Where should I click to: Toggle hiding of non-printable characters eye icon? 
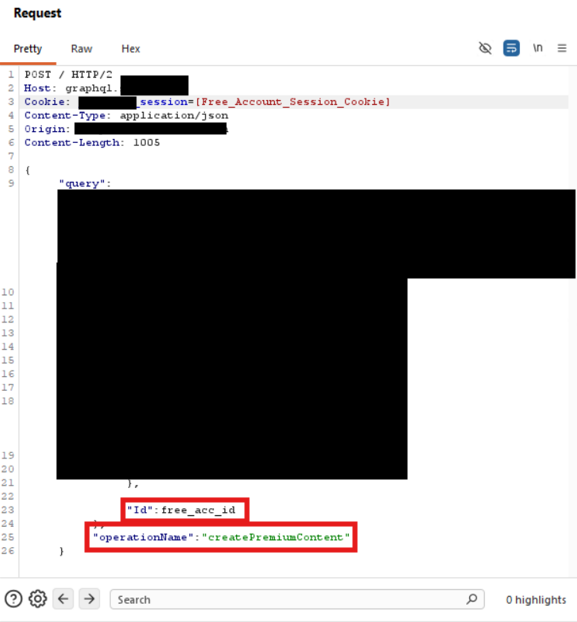click(x=485, y=48)
